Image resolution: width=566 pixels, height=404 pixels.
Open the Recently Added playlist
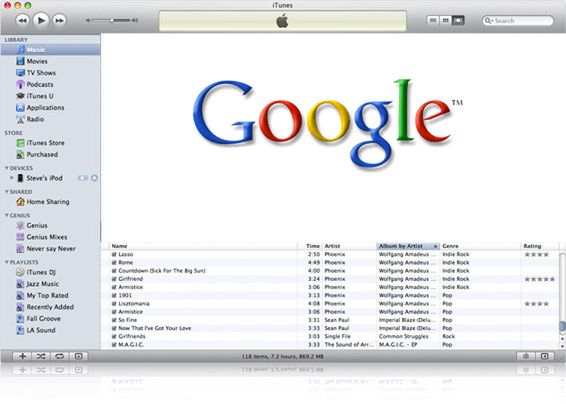coord(51,307)
